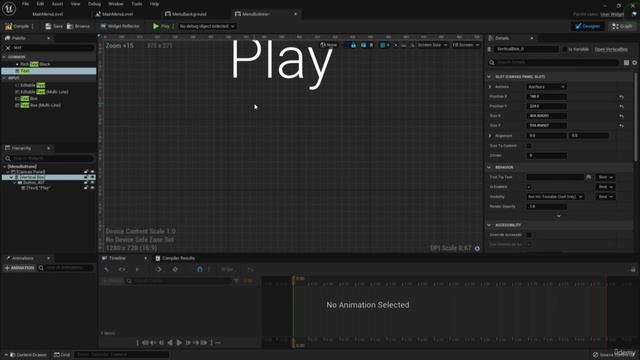Open the Tools menu
The width and height of the screenshot is (640, 360).
click(137, 4)
